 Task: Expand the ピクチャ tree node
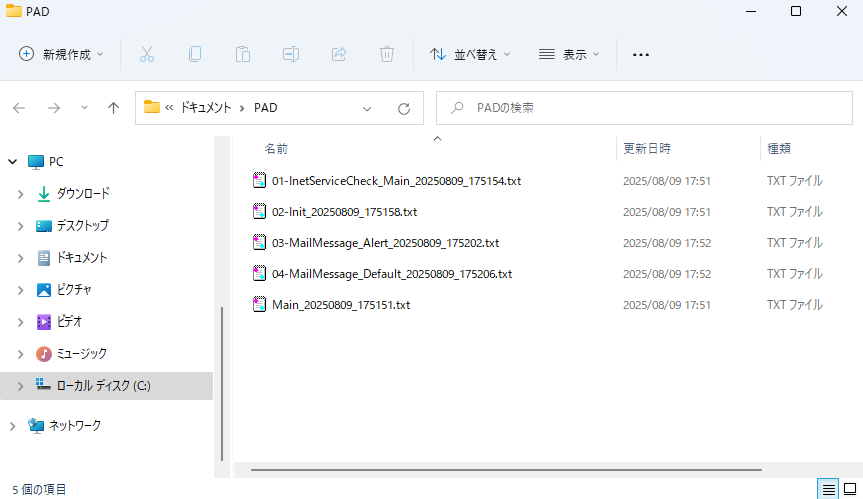[20, 290]
